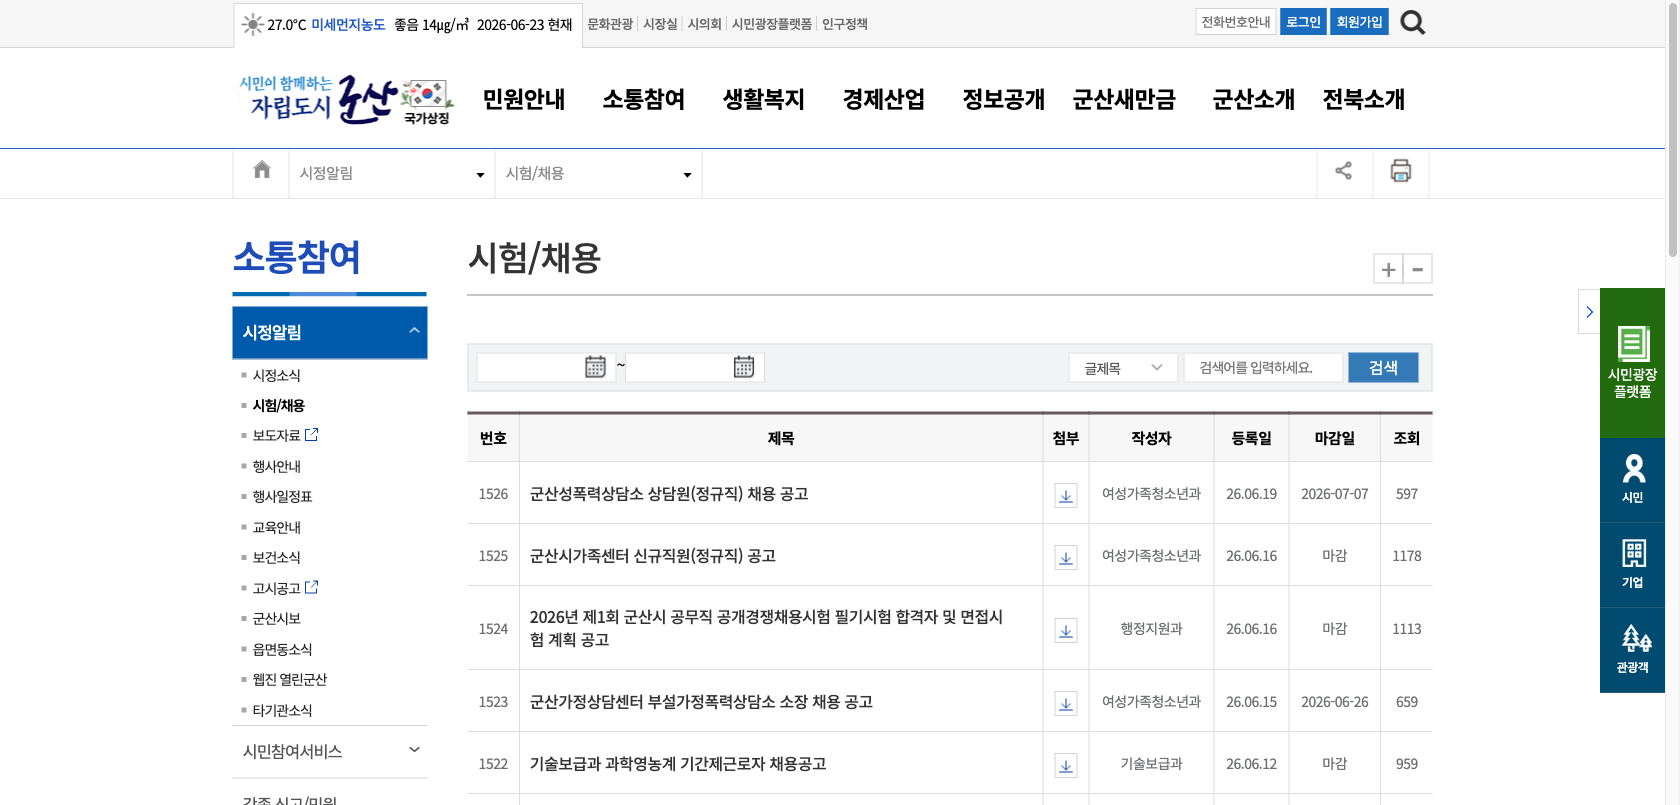
Task: Go to home via breadcrumb house icon
Action: 262,170
